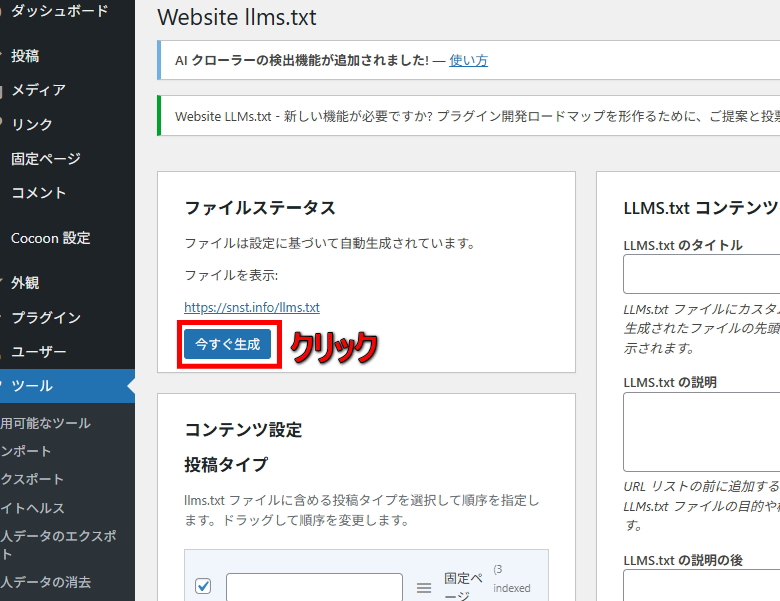Open the プラグイン menu
The width and height of the screenshot is (780, 601).
pos(45,317)
